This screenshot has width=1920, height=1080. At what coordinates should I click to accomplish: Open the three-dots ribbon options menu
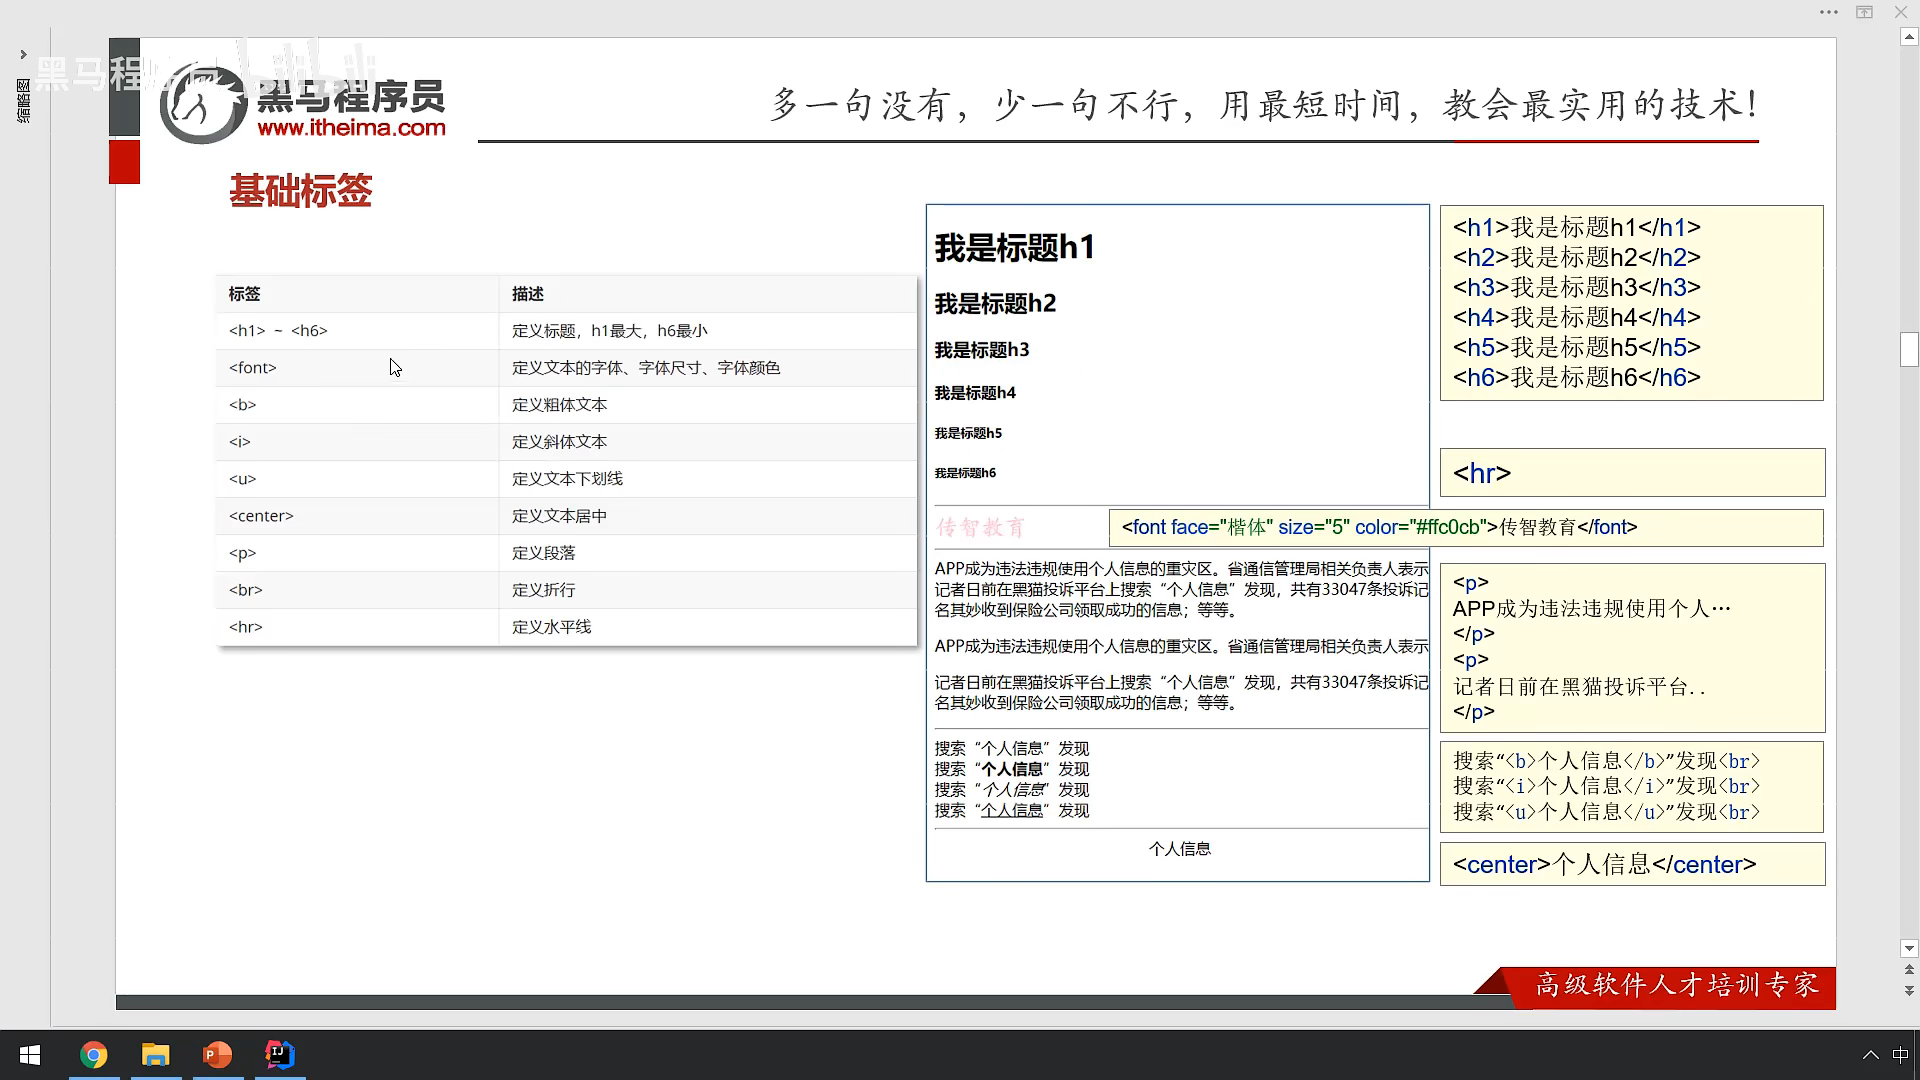point(1829,12)
